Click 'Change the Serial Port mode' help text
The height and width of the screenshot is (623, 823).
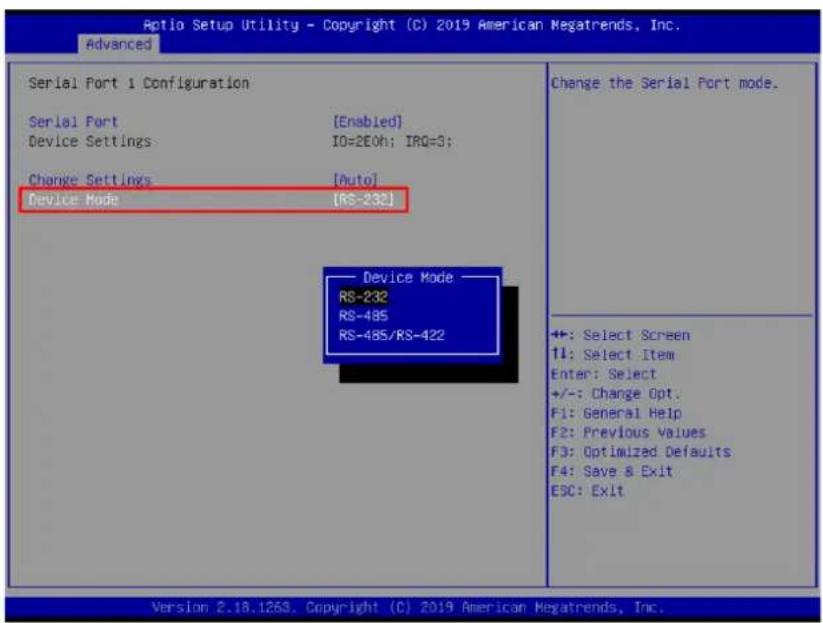coord(664,83)
